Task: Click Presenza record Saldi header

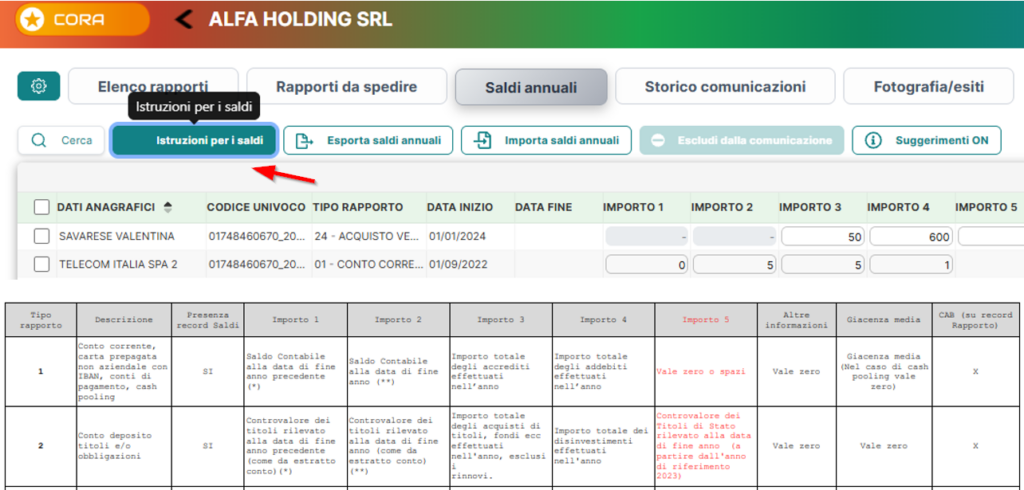Action: tap(207, 319)
